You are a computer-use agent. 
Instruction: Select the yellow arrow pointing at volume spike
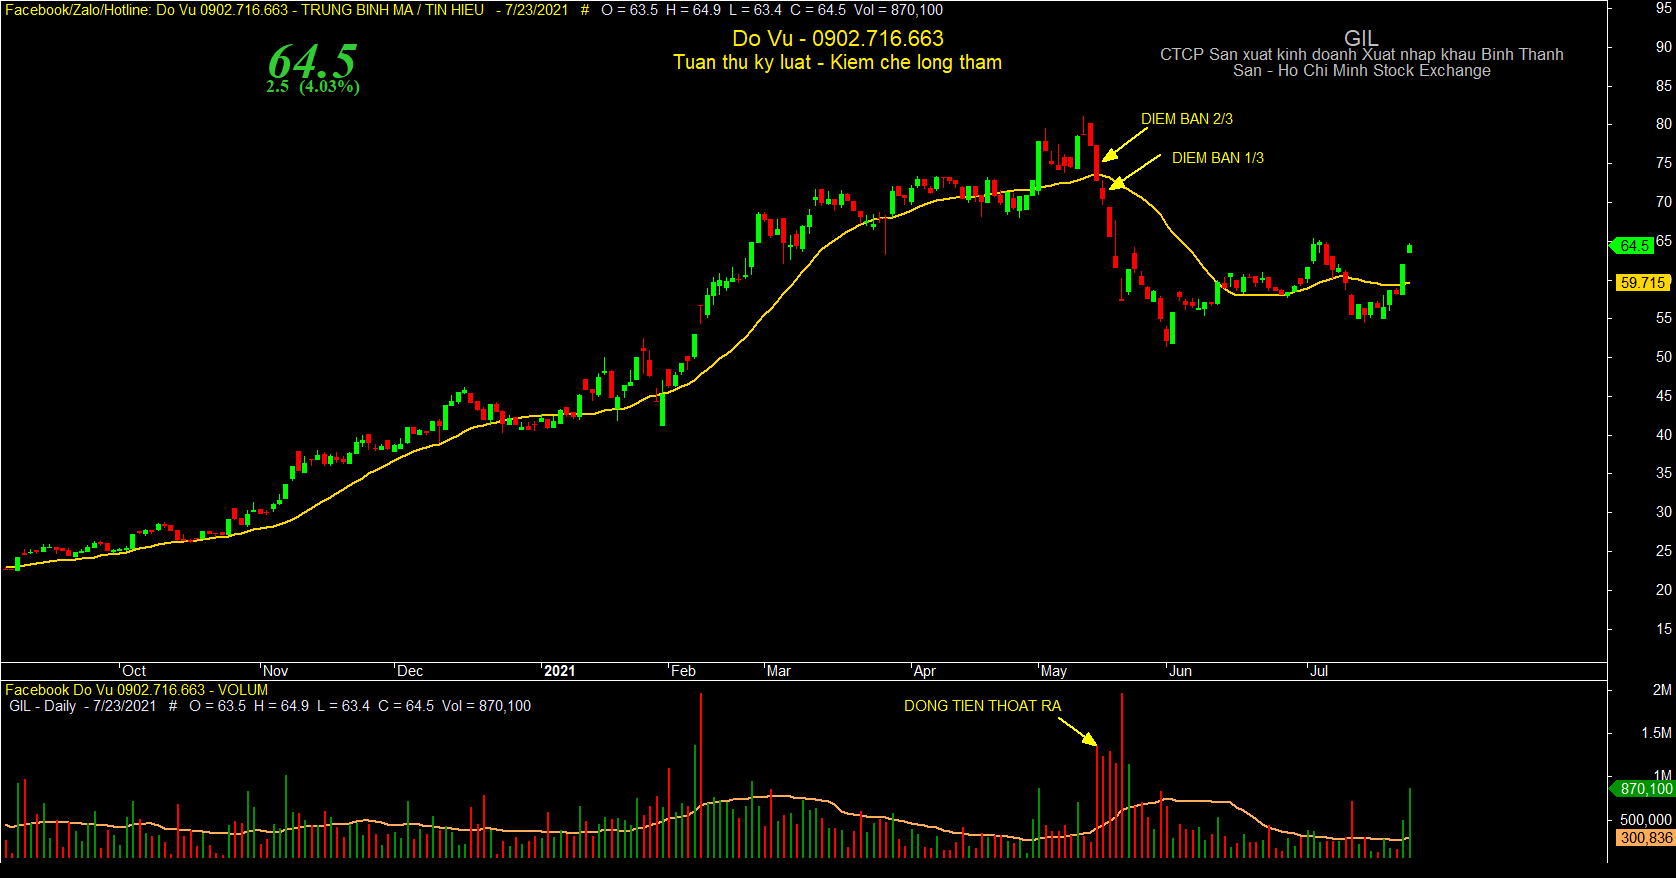point(1077,732)
